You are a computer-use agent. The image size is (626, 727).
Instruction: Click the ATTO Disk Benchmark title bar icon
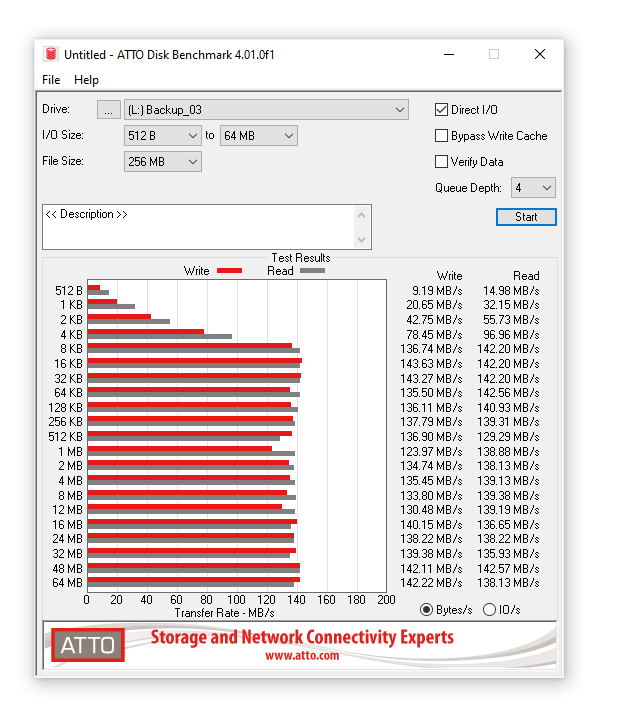[x=51, y=54]
